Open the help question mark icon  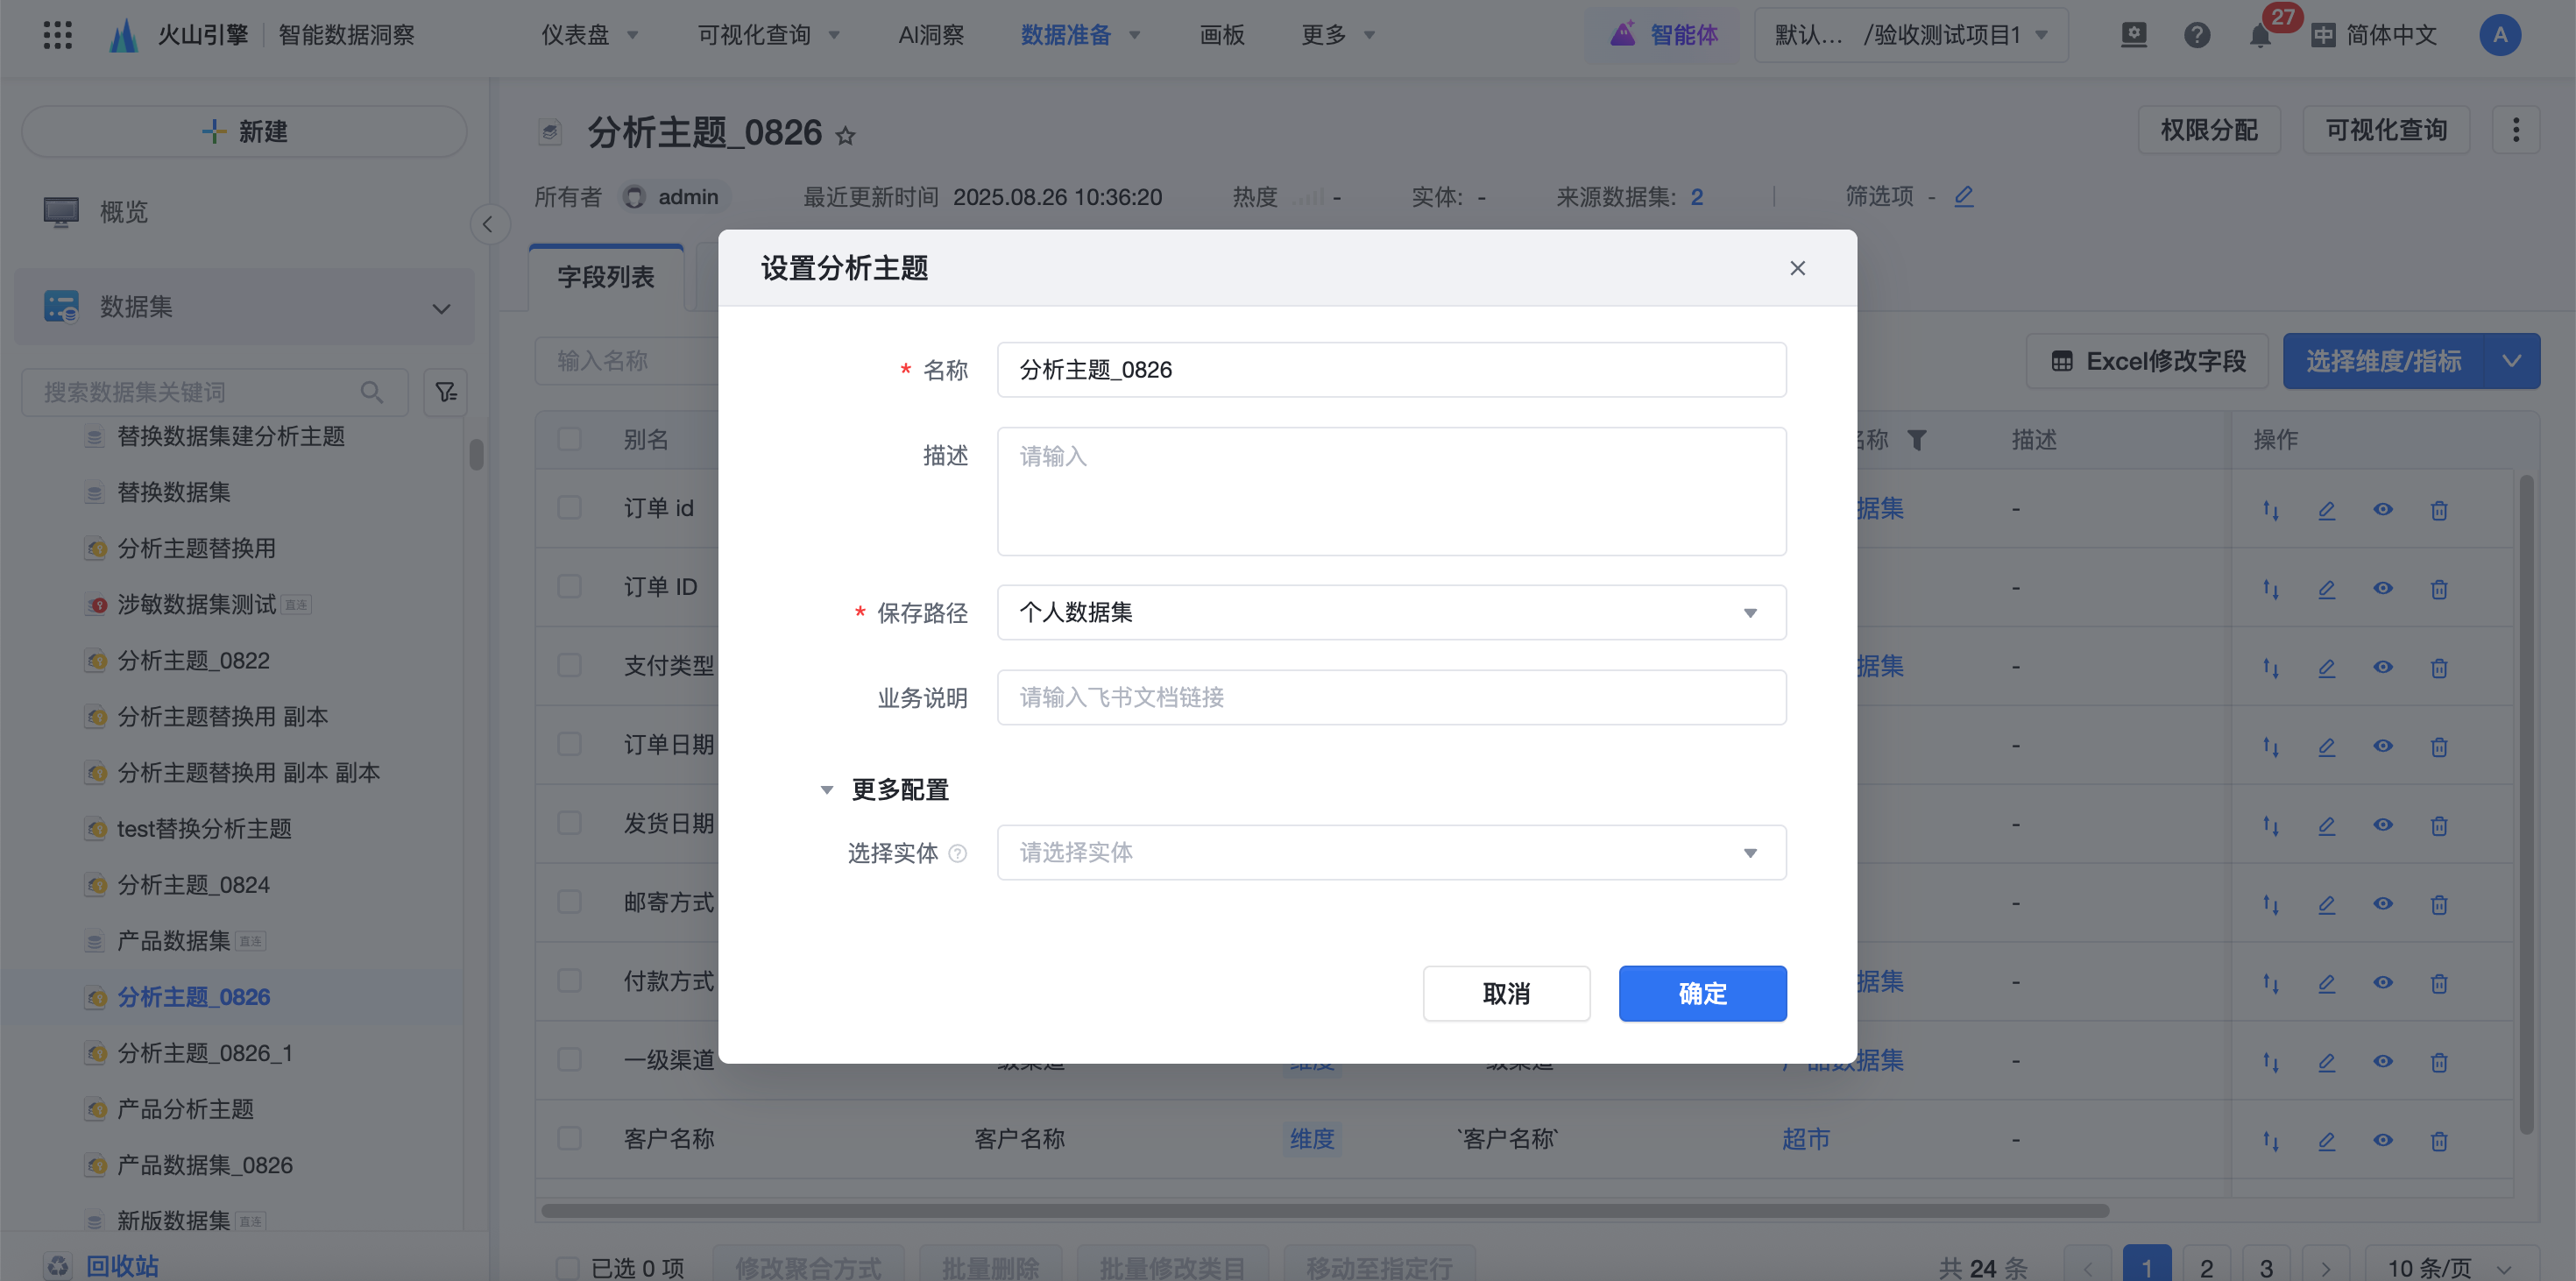pyautogui.click(x=2197, y=36)
